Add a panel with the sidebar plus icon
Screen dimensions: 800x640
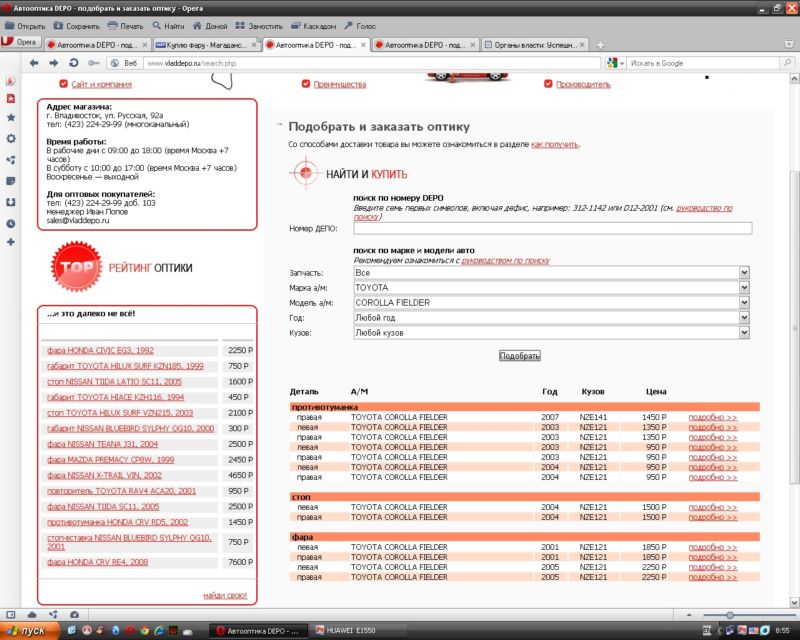point(11,242)
